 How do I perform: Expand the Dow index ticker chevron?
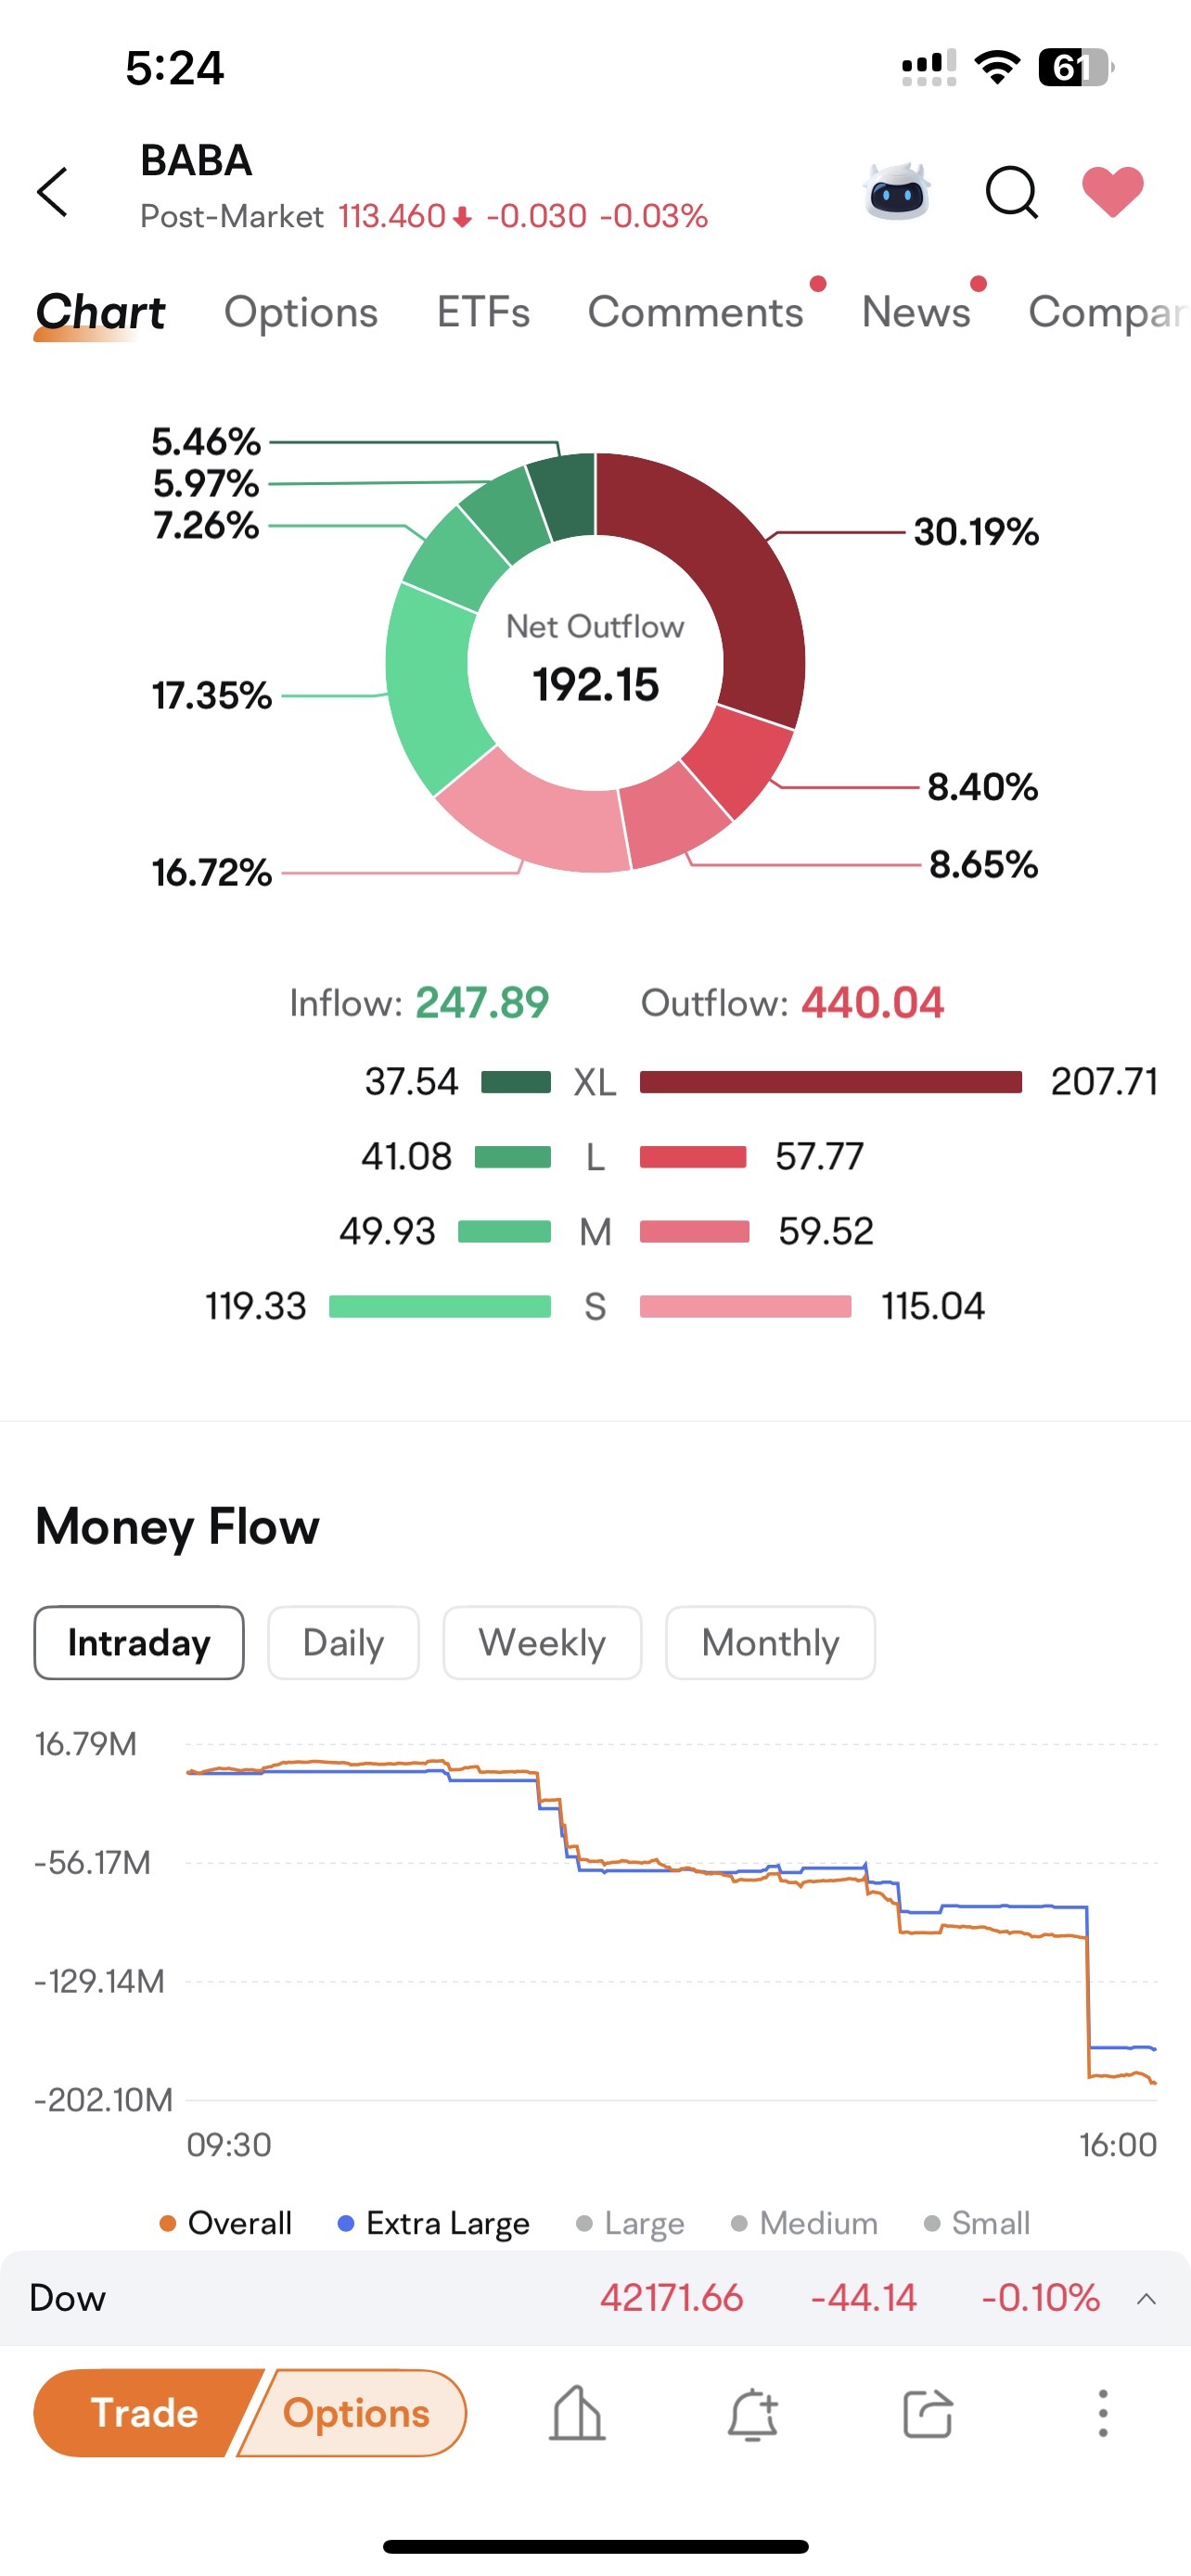coord(1147,2298)
